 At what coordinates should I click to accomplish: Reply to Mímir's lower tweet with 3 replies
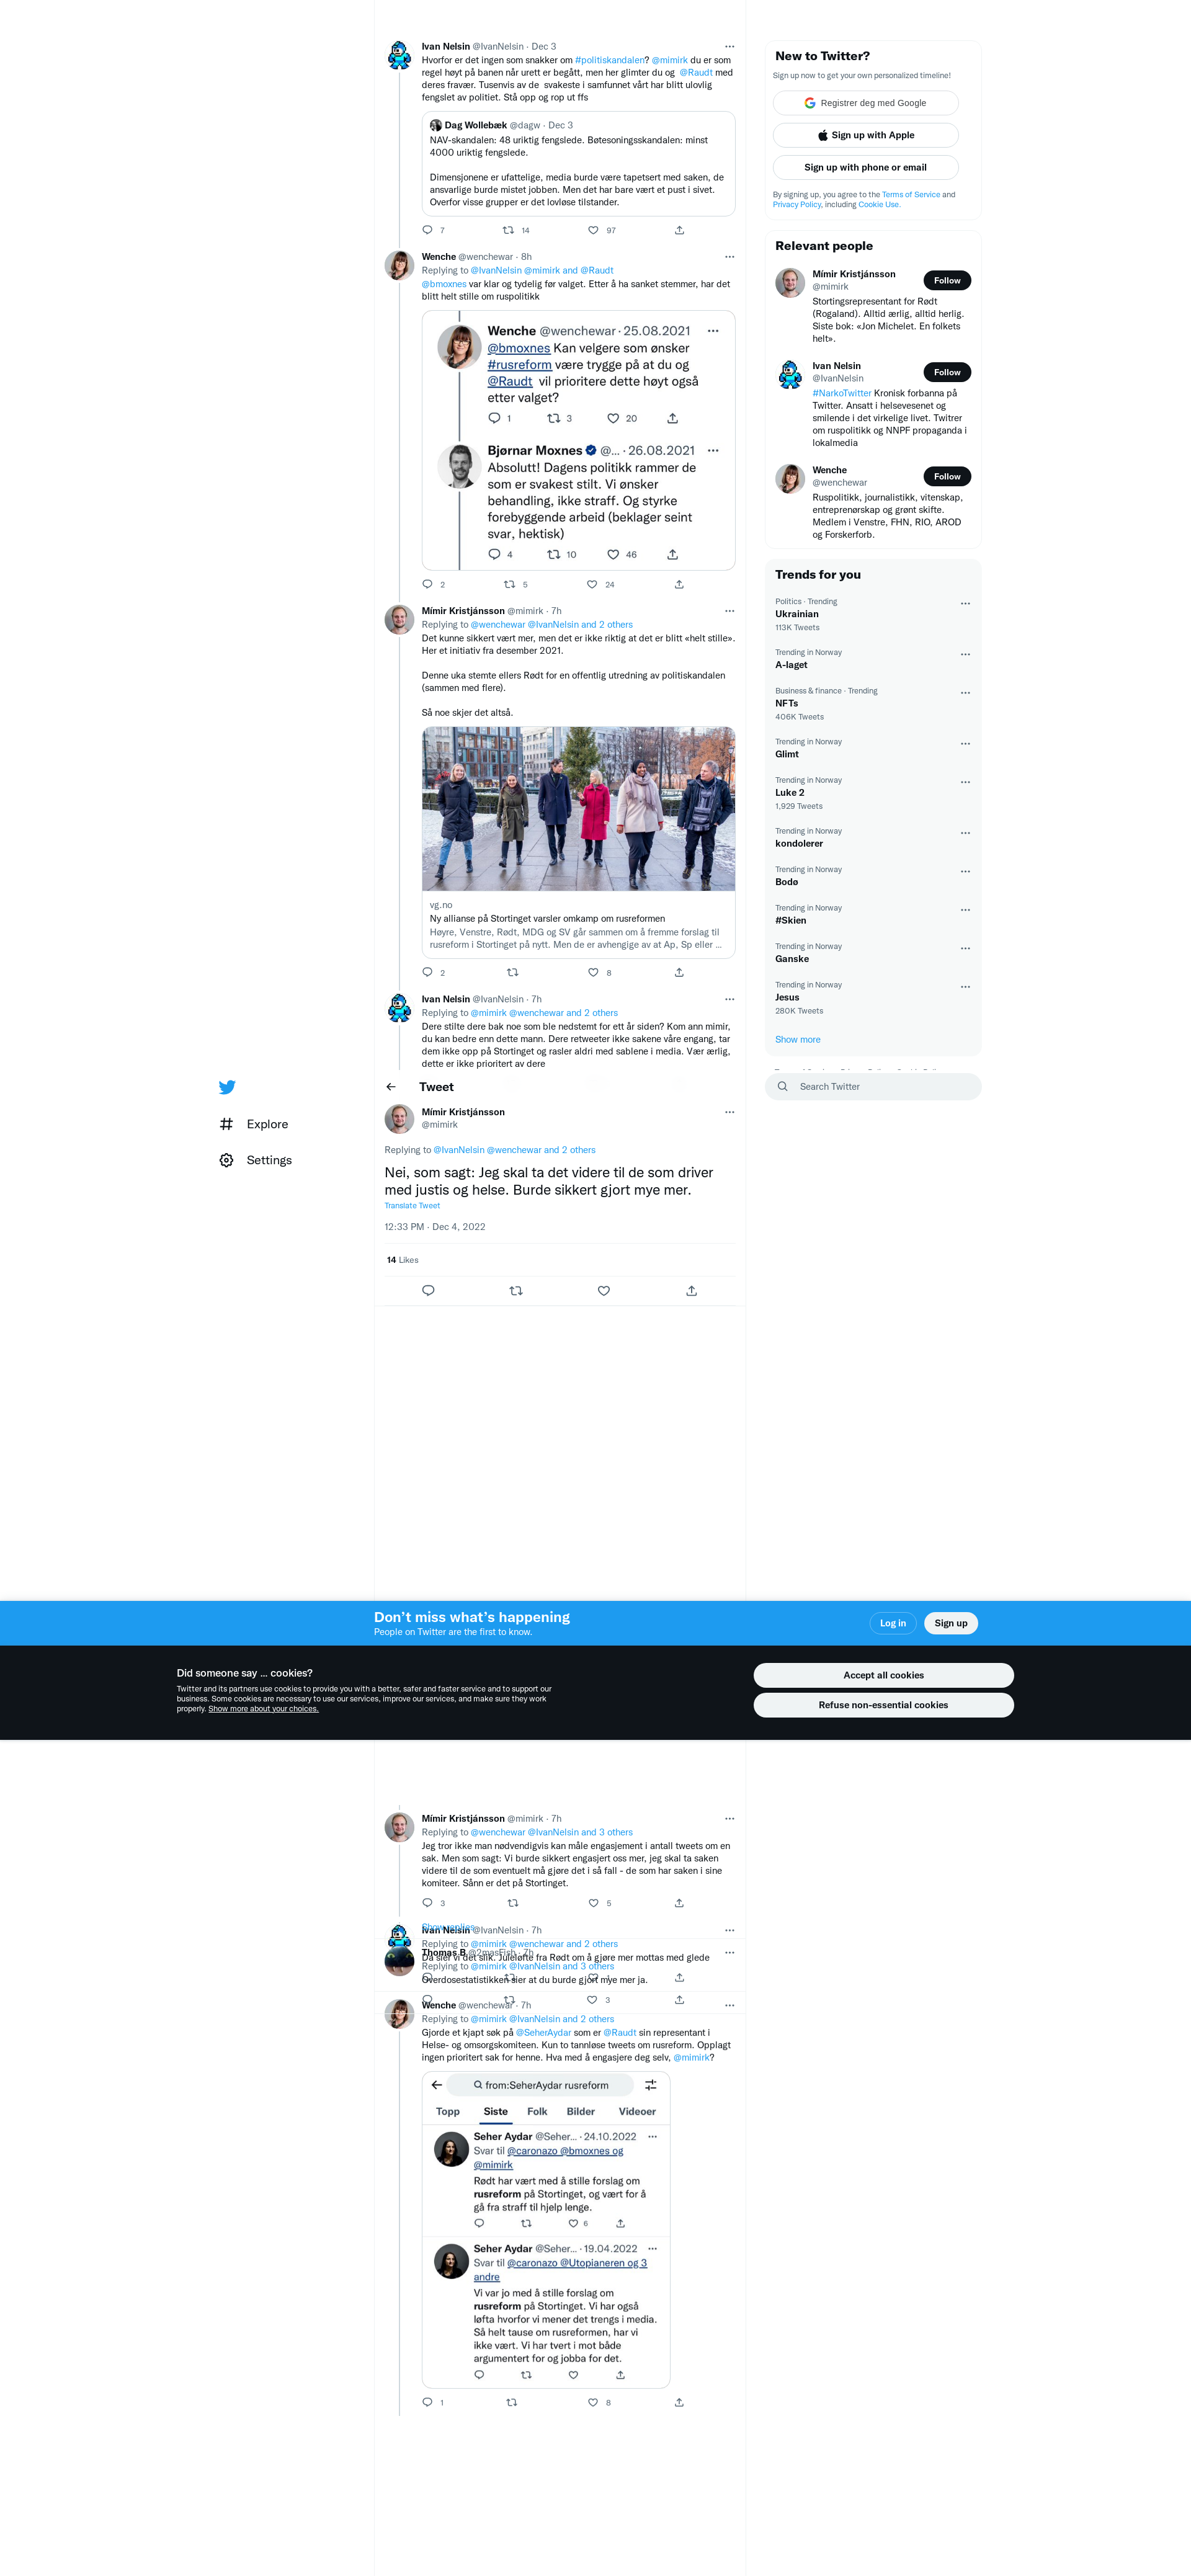tap(428, 1903)
